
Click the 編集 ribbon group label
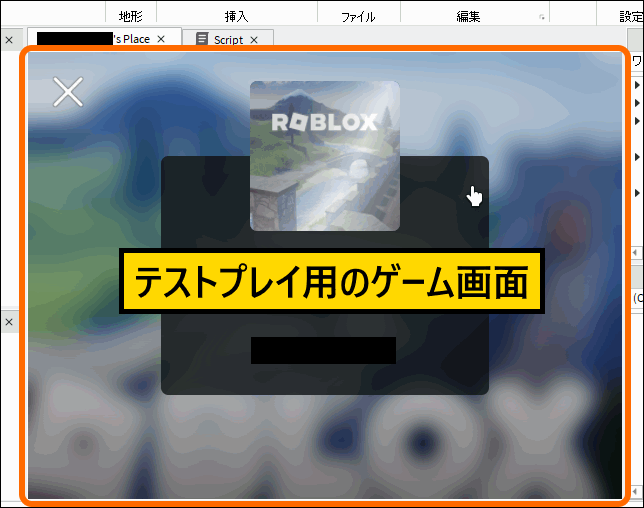tap(468, 16)
